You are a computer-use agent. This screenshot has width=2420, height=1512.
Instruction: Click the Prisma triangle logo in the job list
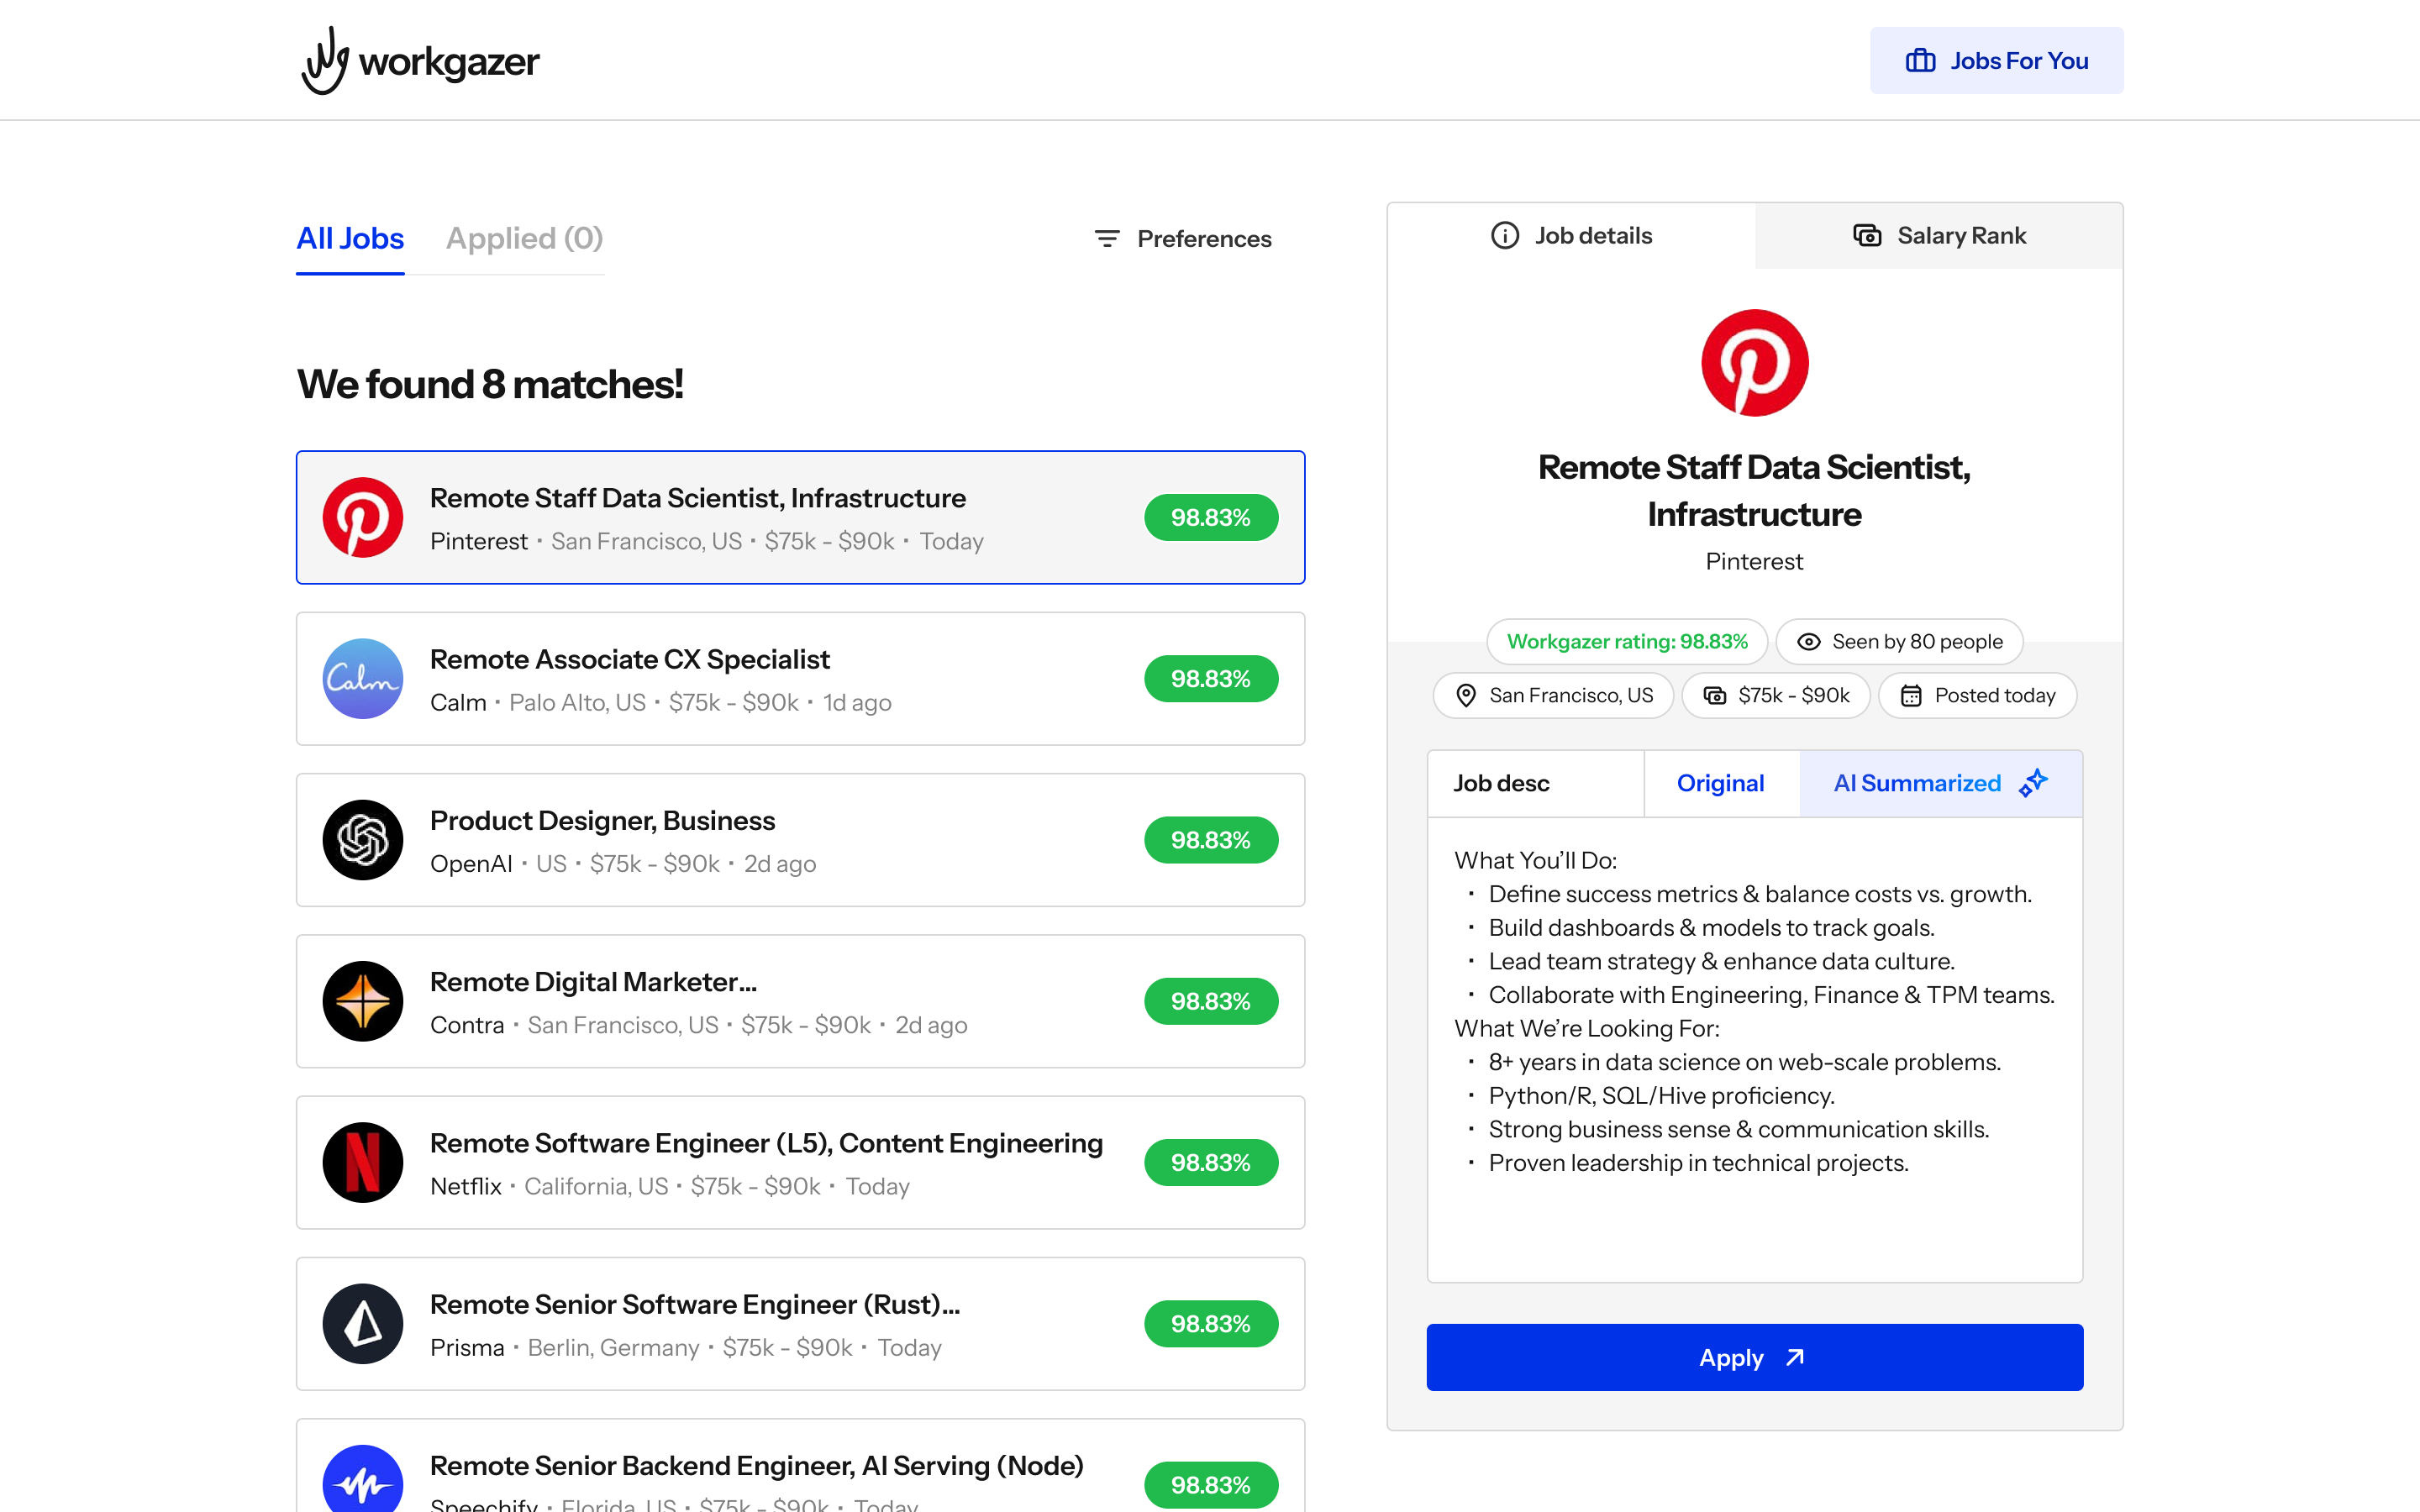[363, 1324]
